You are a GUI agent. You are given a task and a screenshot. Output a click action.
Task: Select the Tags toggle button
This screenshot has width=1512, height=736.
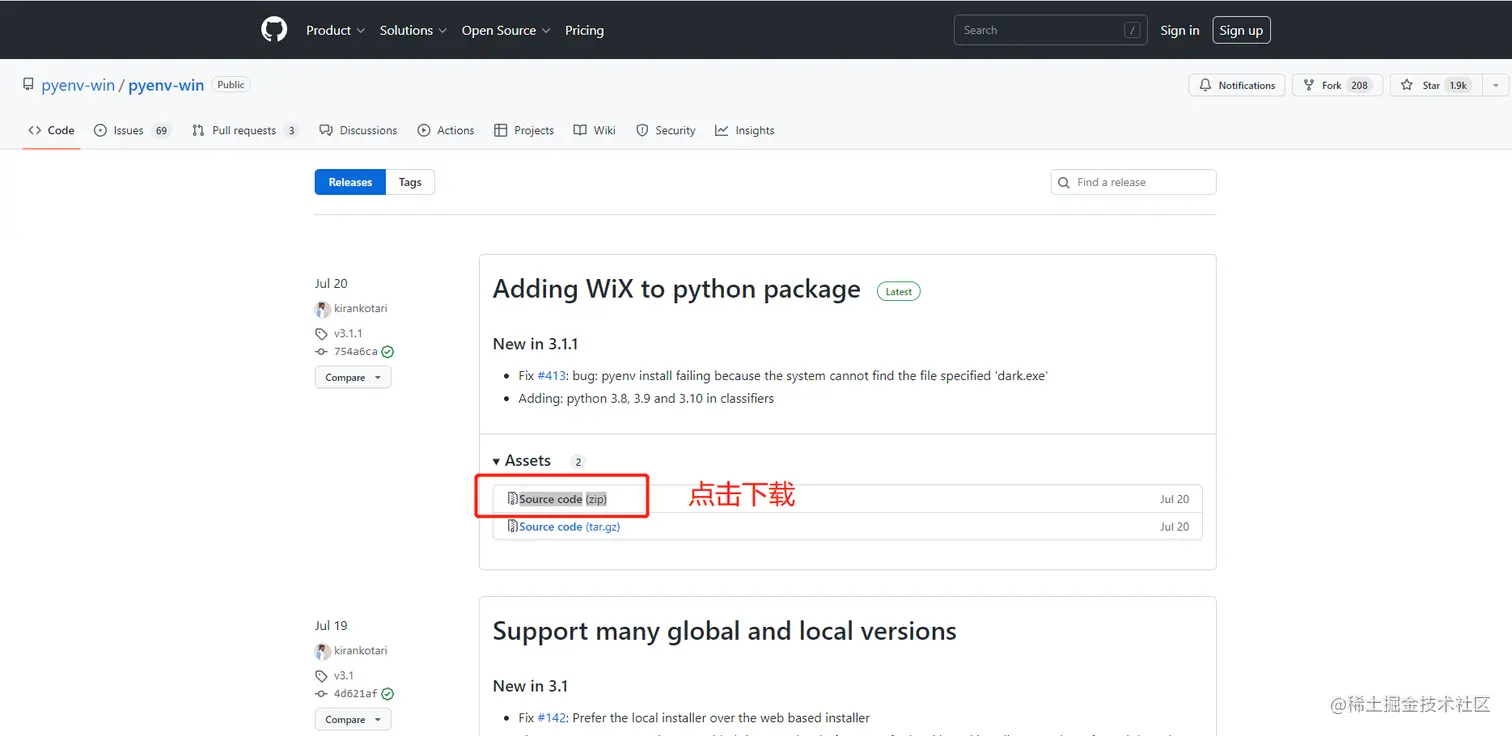(x=410, y=182)
